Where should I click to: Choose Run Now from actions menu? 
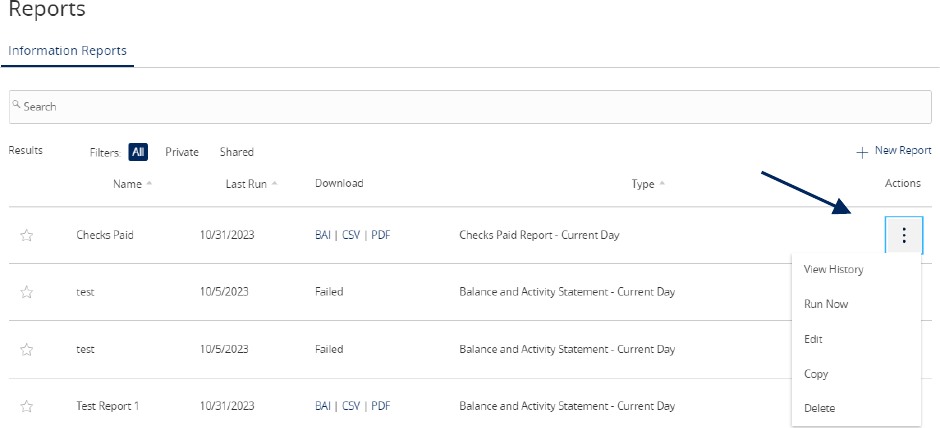[x=826, y=304]
